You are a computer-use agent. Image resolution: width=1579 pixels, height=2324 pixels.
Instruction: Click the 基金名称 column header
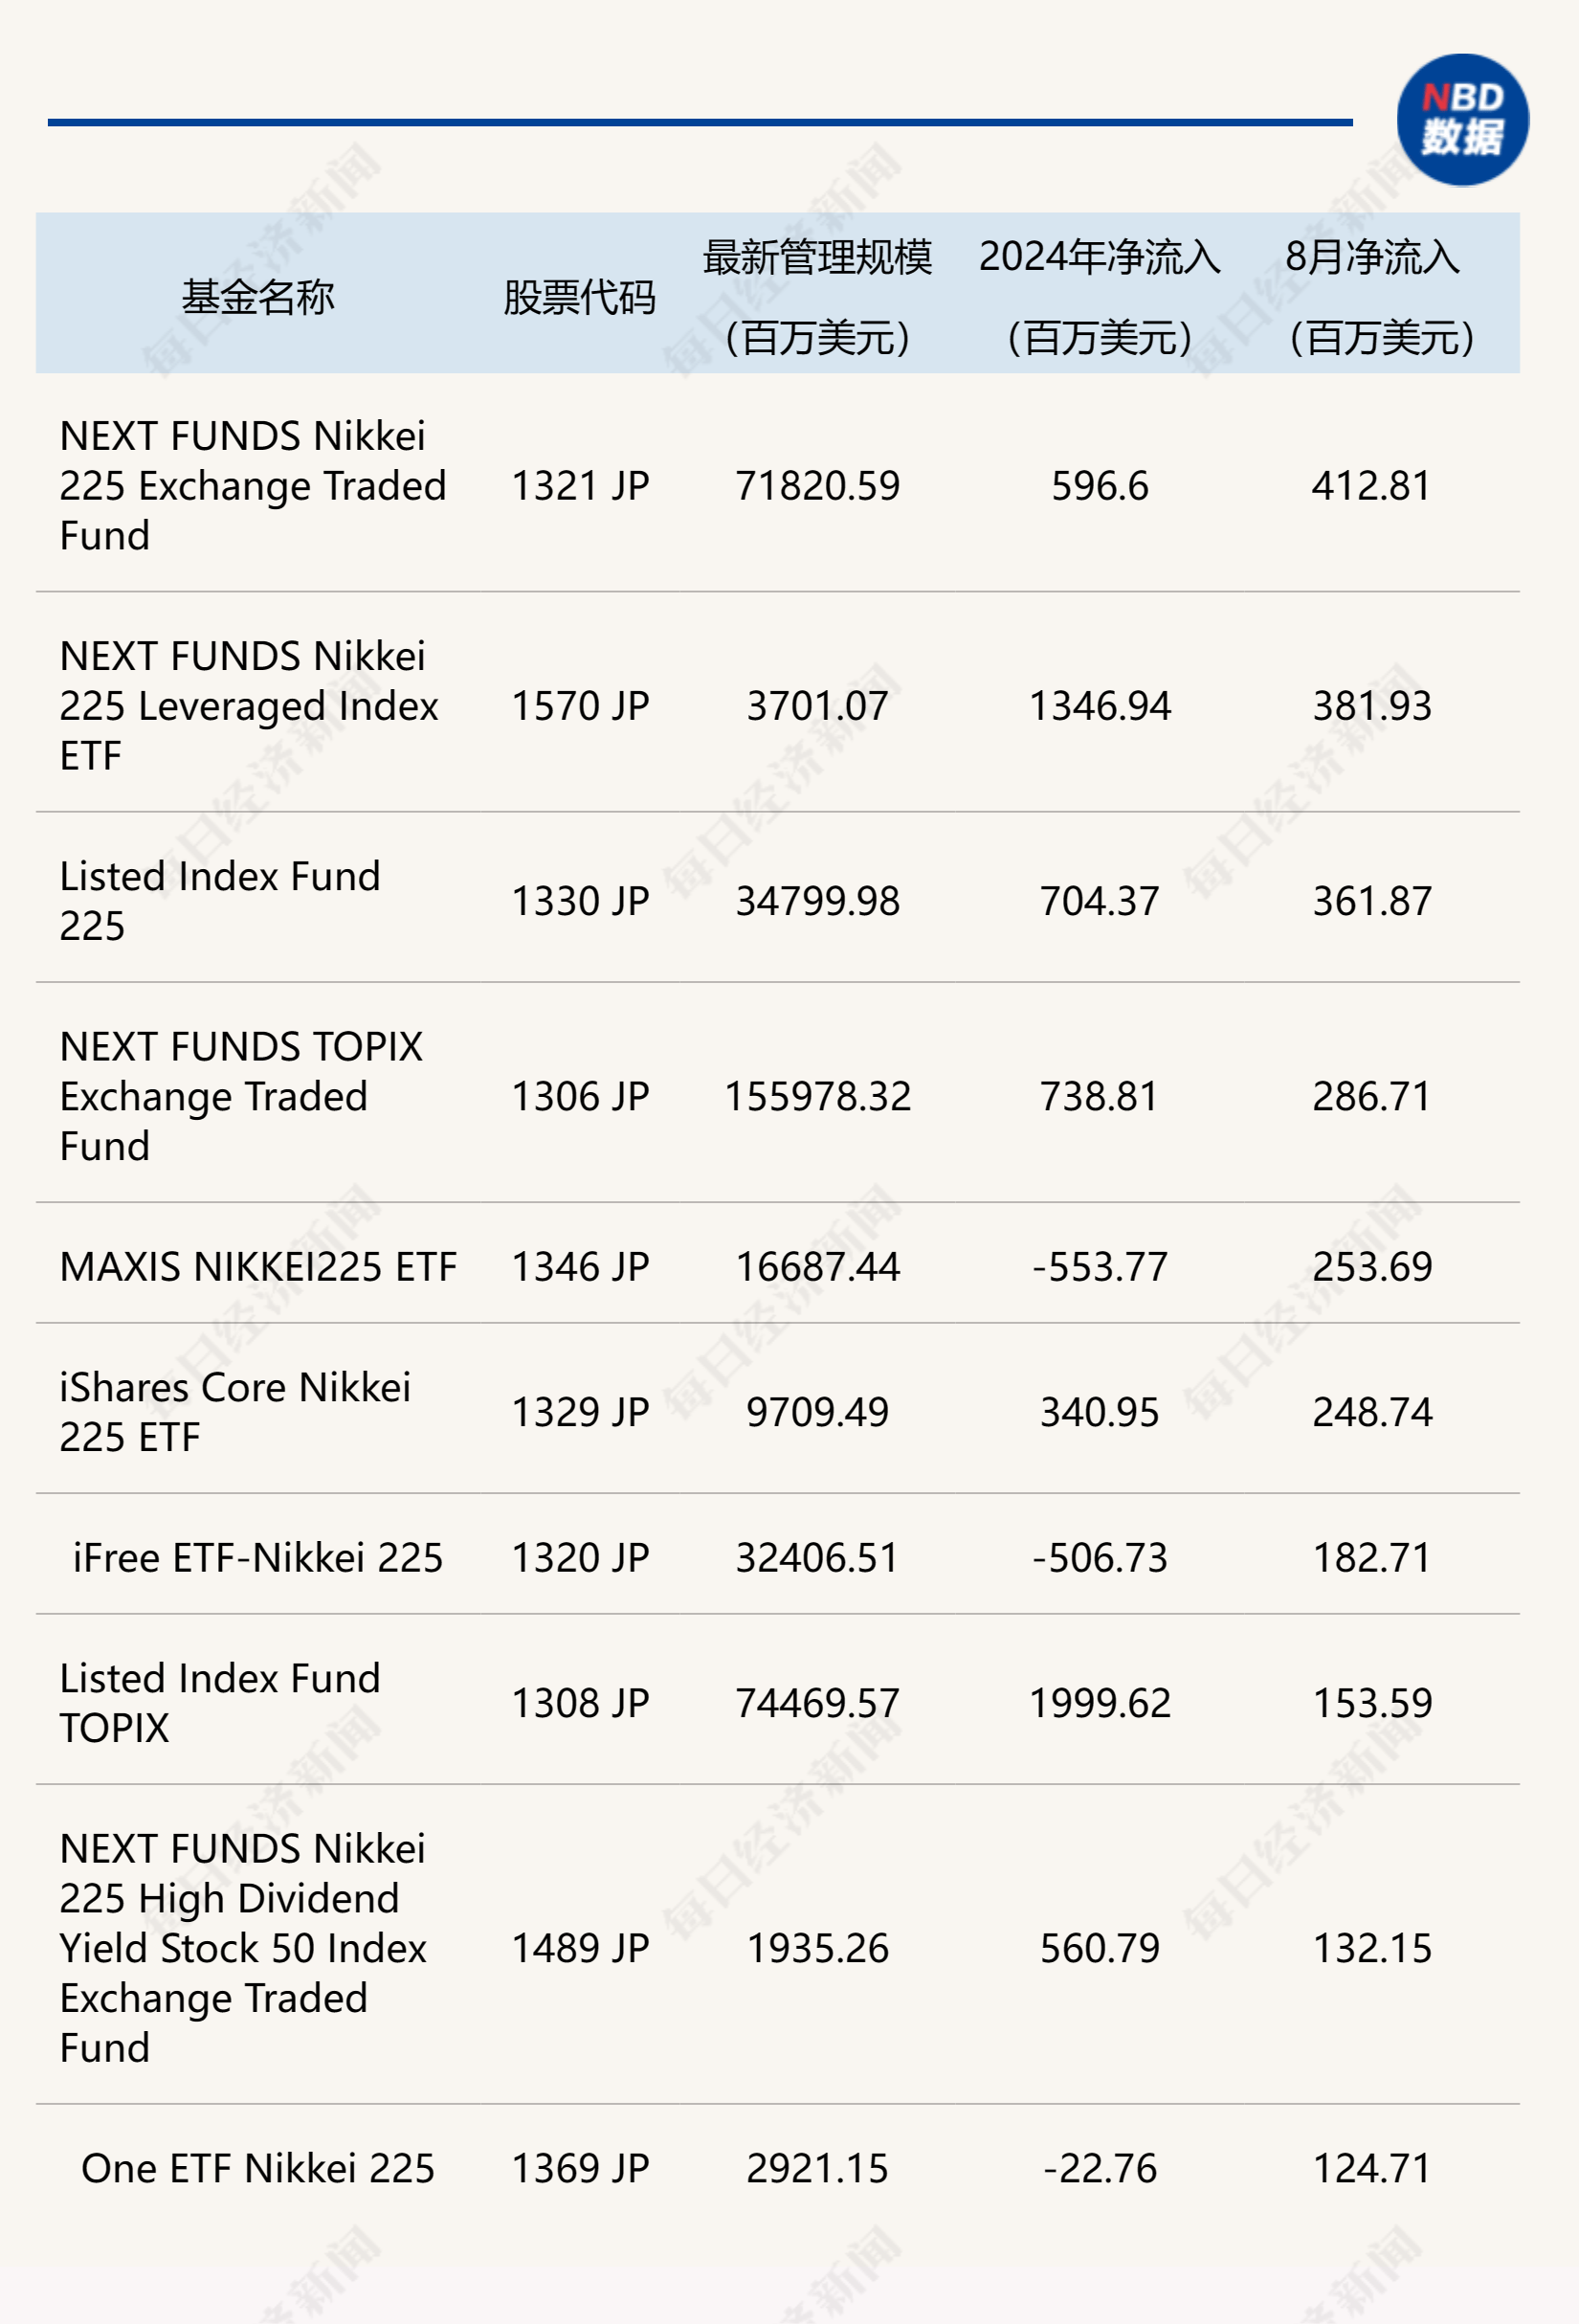coord(257,297)
